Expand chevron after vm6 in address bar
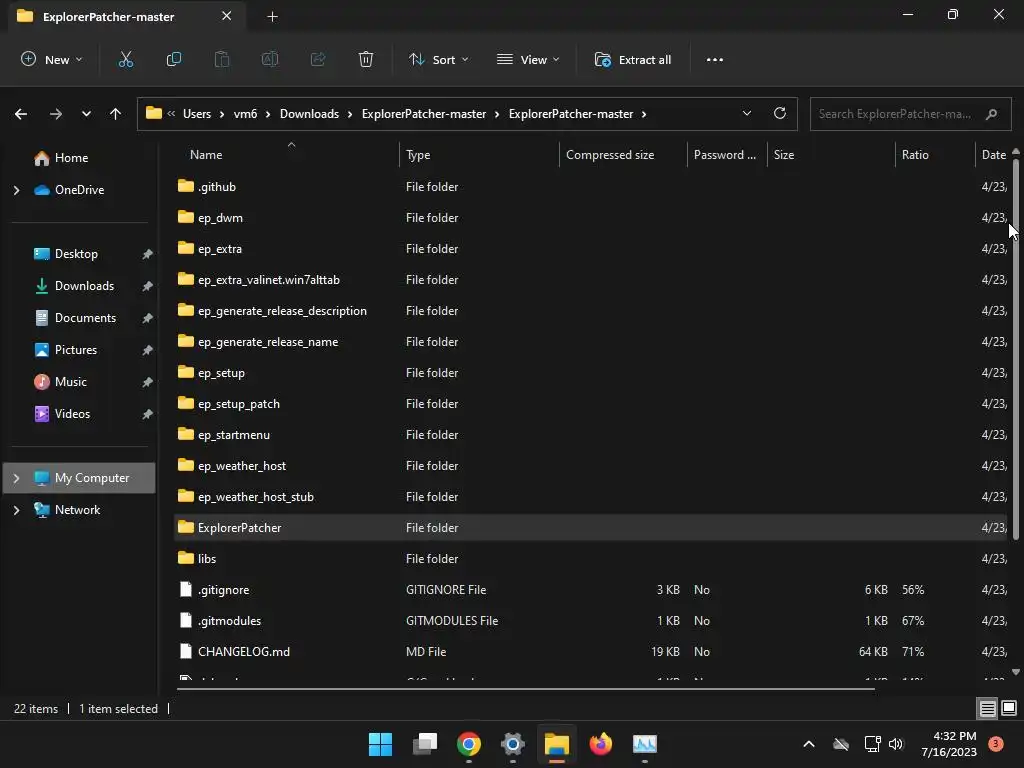The height and width of the screenshot is (768, 1024). (268, 114)
